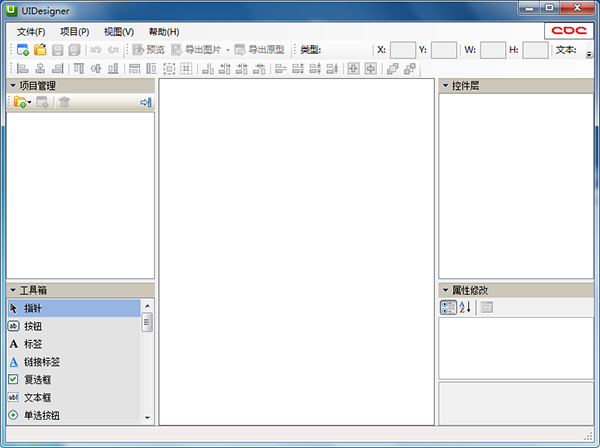This screenshot has width=600, height=448.
Task: Collapse the 控件层 panel header arrow
Action: pos(445,86)
